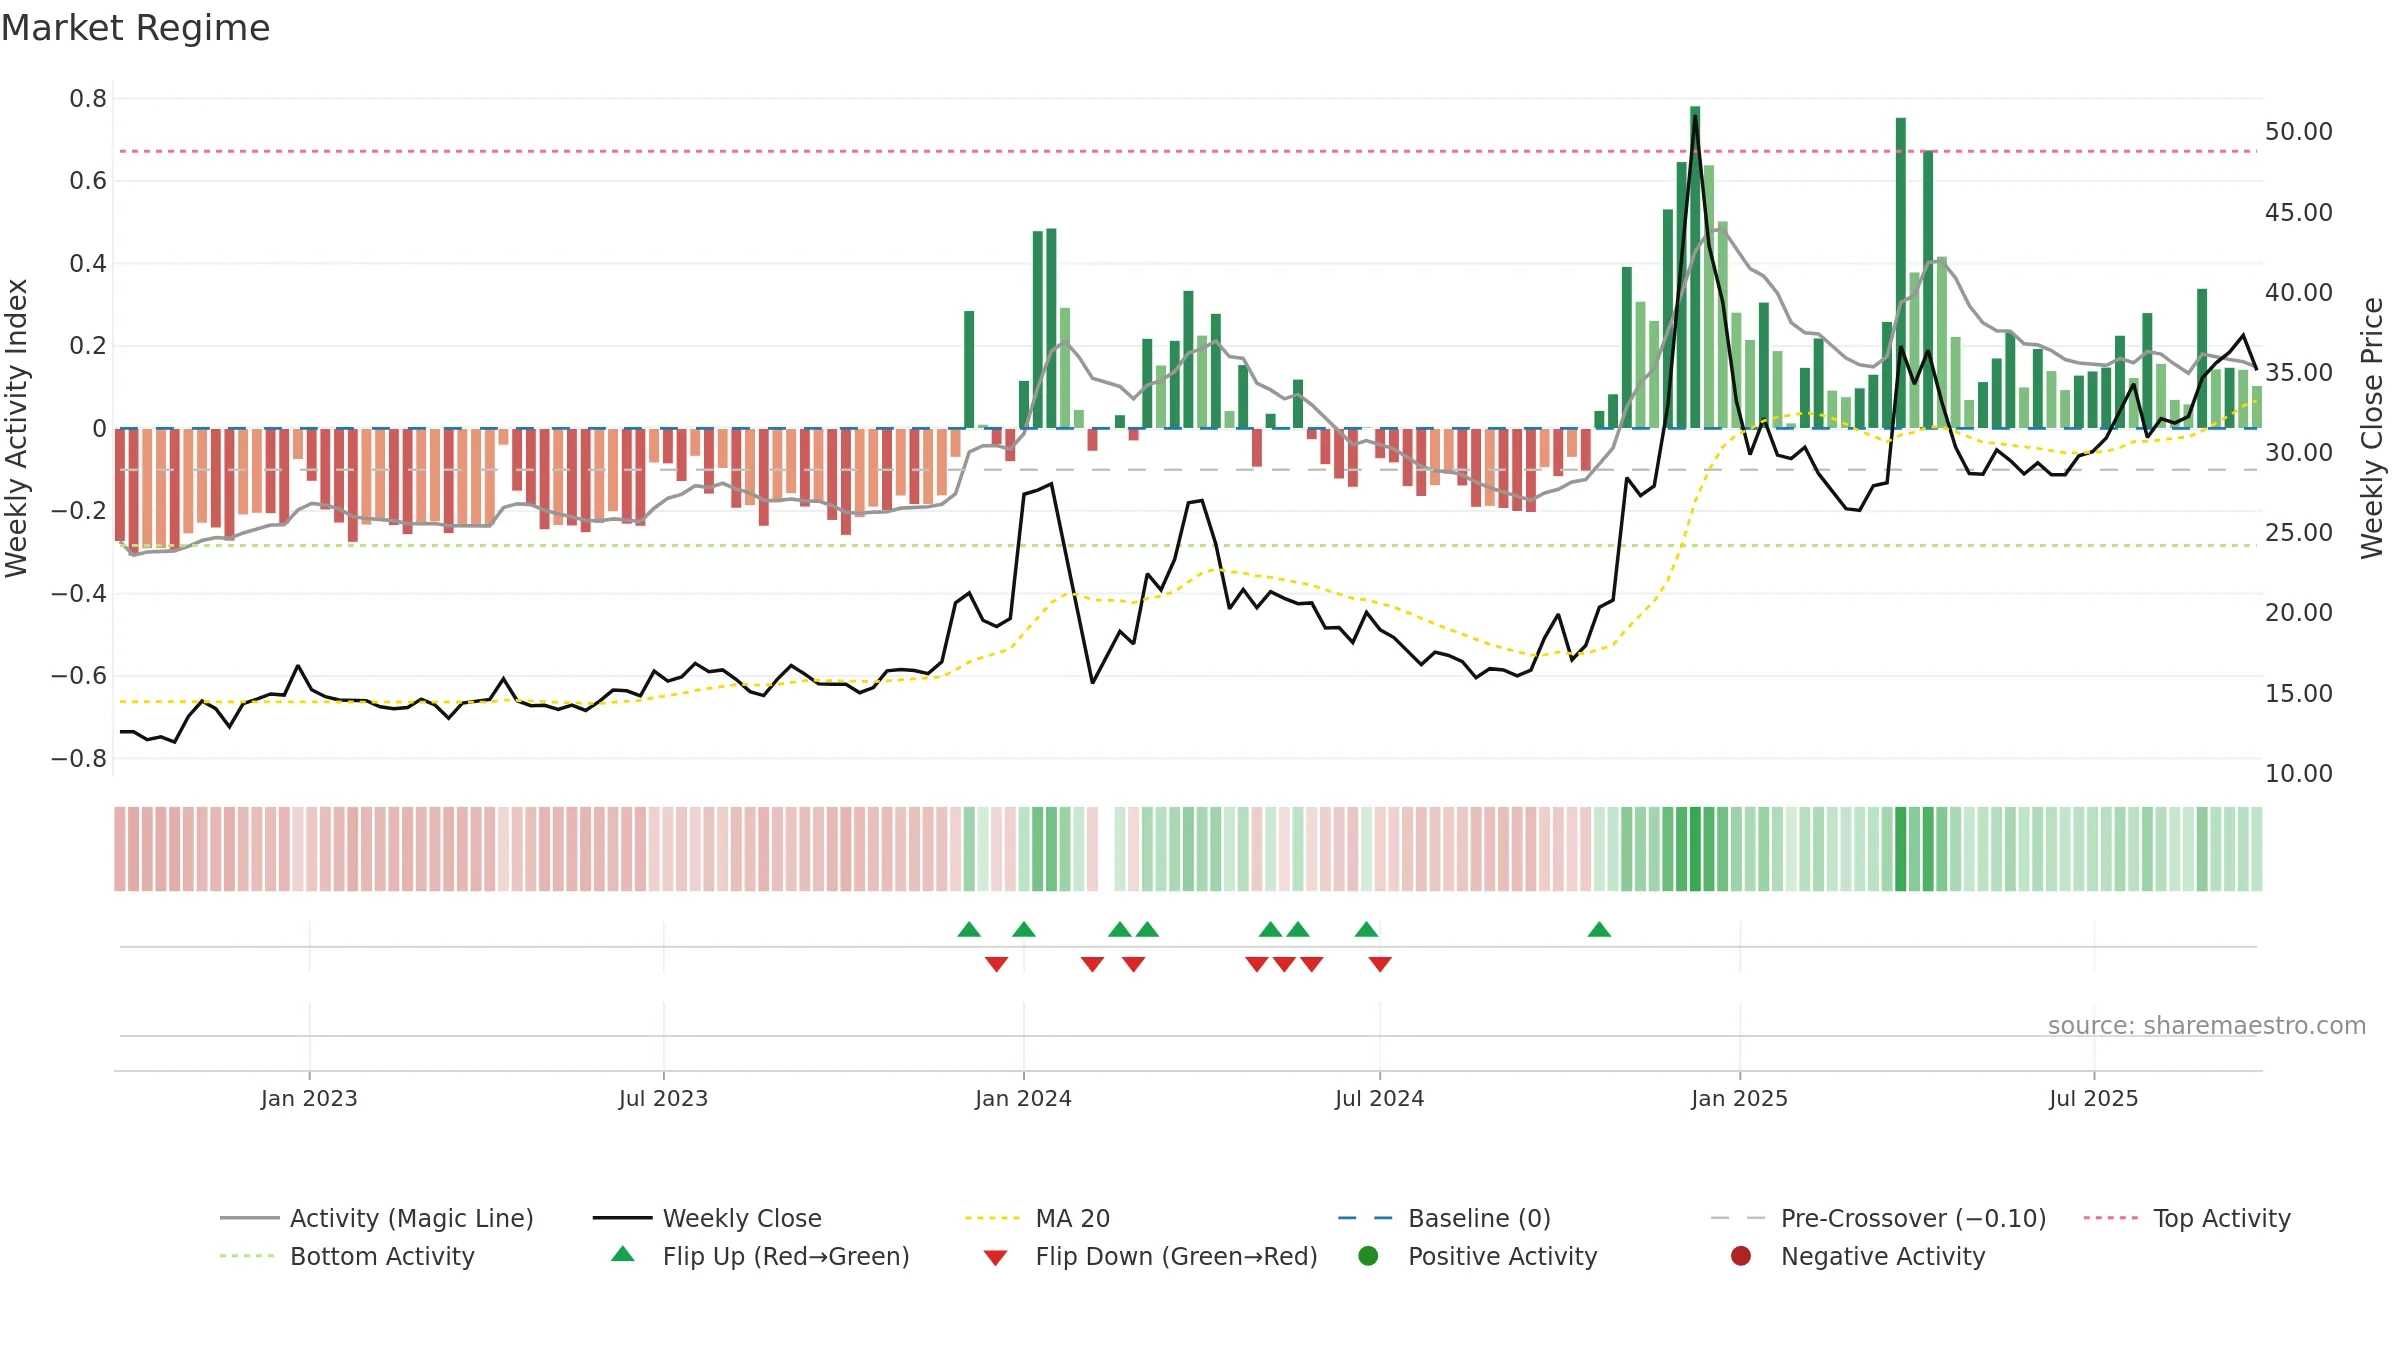2400x1350 pixels.
Task: Click the 0.8 activity axis label
Action: (x=88, y=98)
